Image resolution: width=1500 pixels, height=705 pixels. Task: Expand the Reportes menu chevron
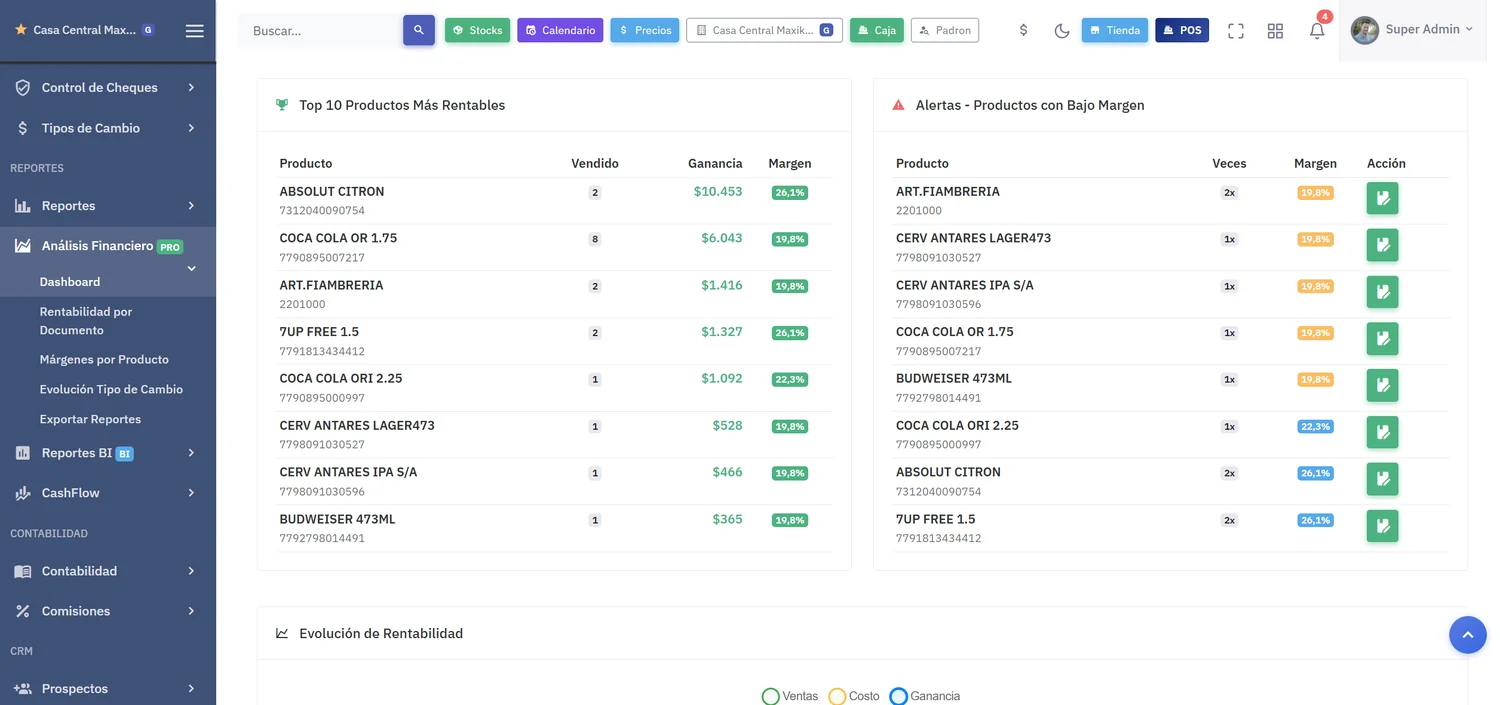point(191,206)
